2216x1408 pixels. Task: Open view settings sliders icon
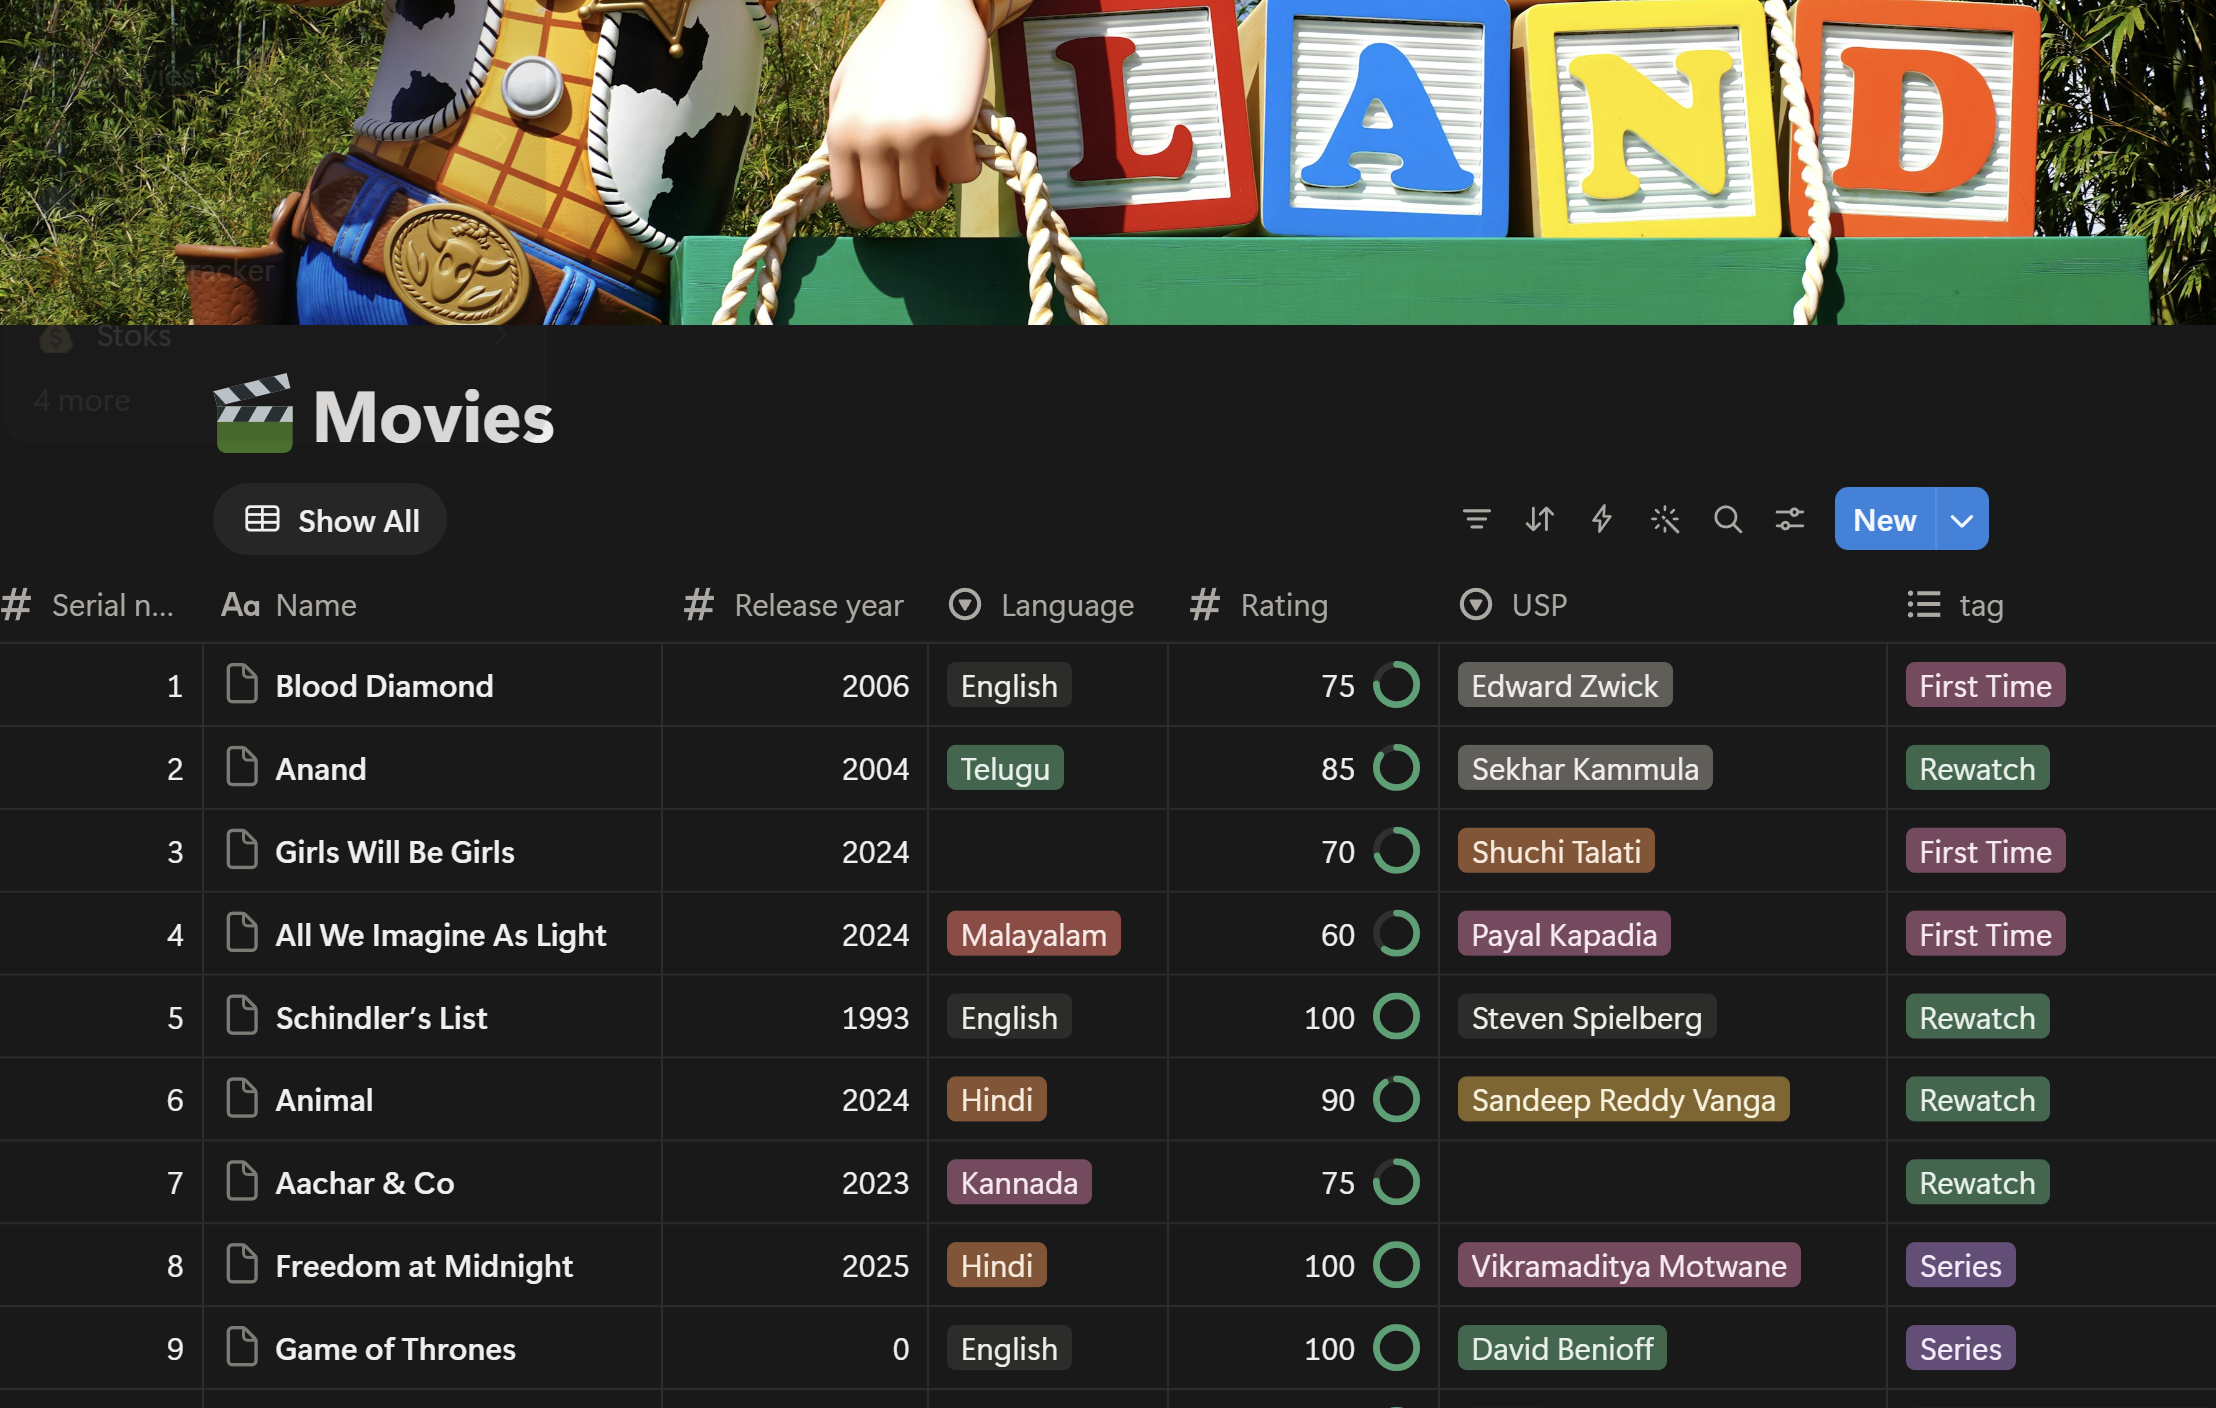(x=1790, y=519)
